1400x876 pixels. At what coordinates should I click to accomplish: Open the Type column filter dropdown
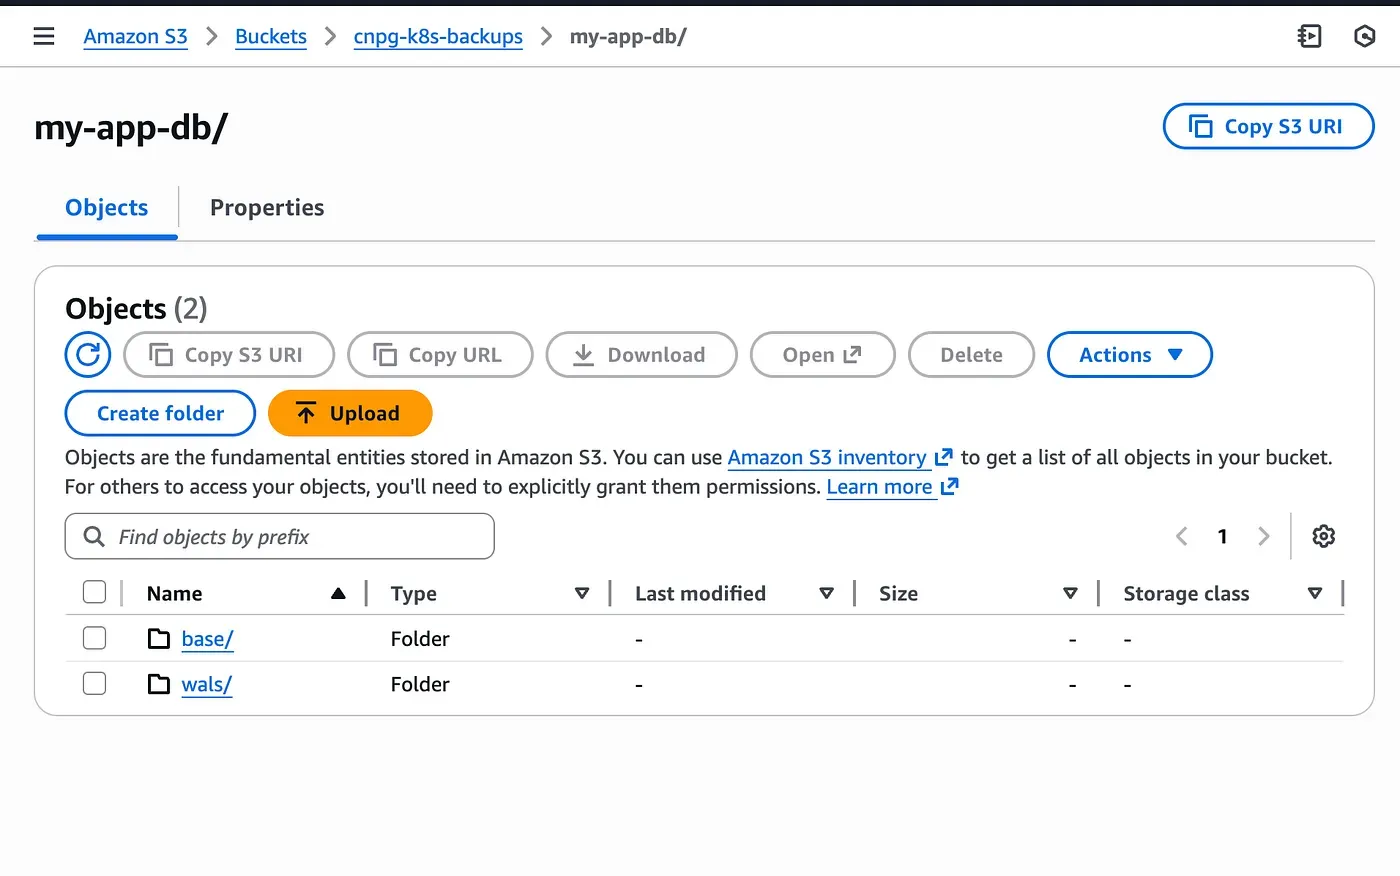point(582,593)
